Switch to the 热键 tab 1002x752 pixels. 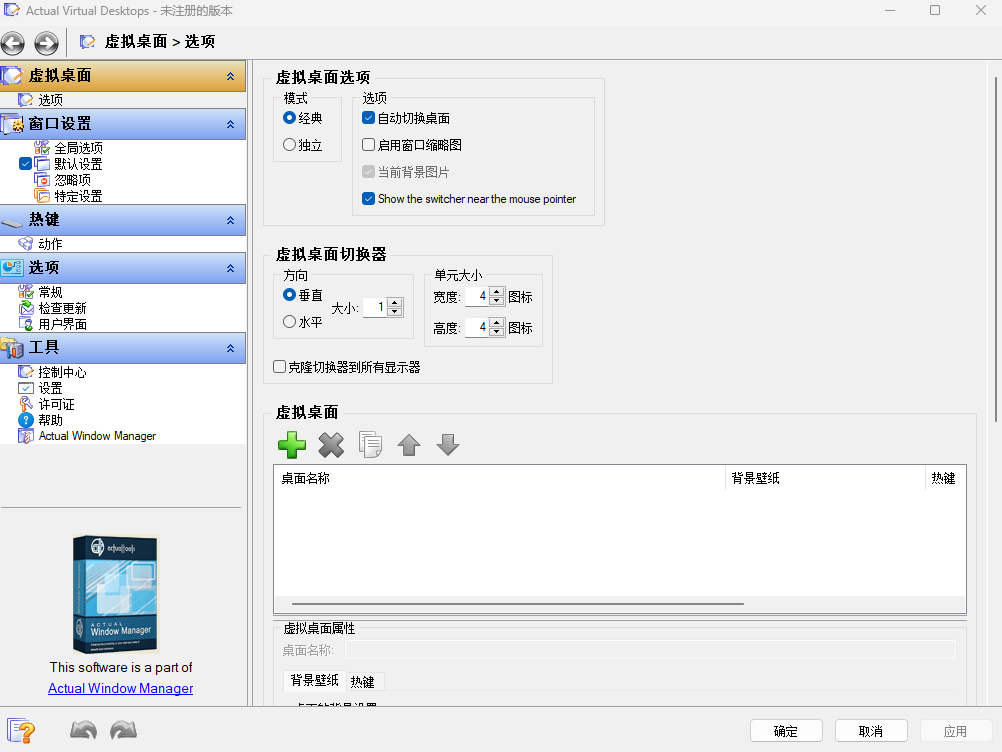pos(362,682)
